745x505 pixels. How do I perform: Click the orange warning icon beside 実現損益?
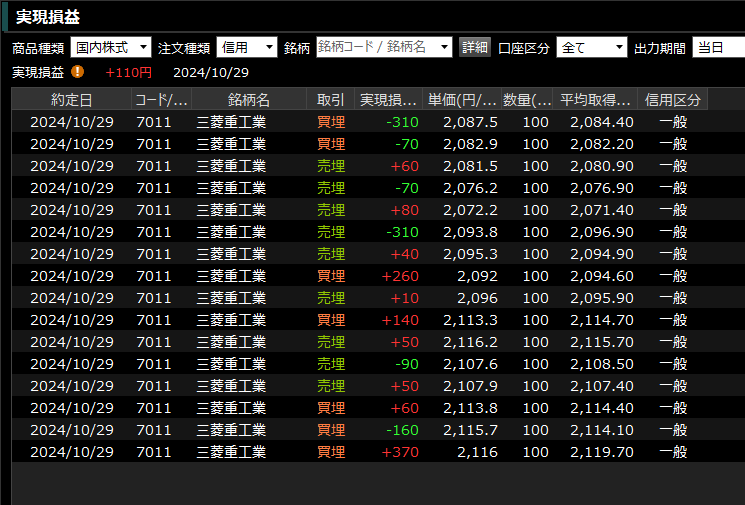click(x=77, y=72)
